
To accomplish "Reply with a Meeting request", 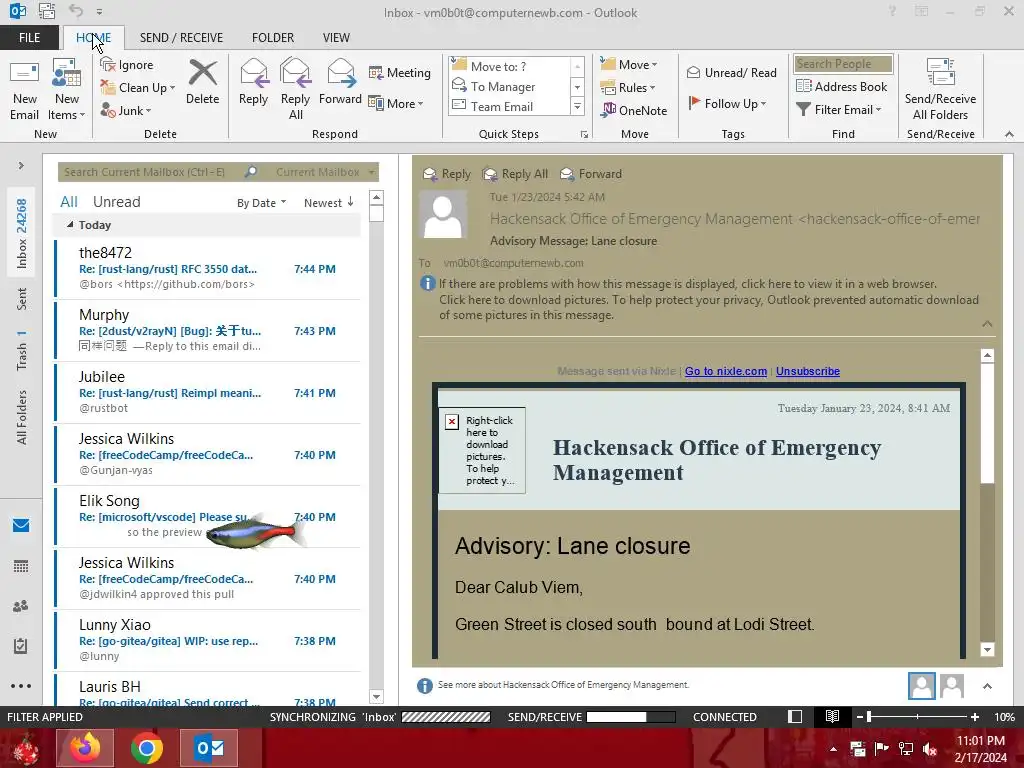I will pos(400,72).
